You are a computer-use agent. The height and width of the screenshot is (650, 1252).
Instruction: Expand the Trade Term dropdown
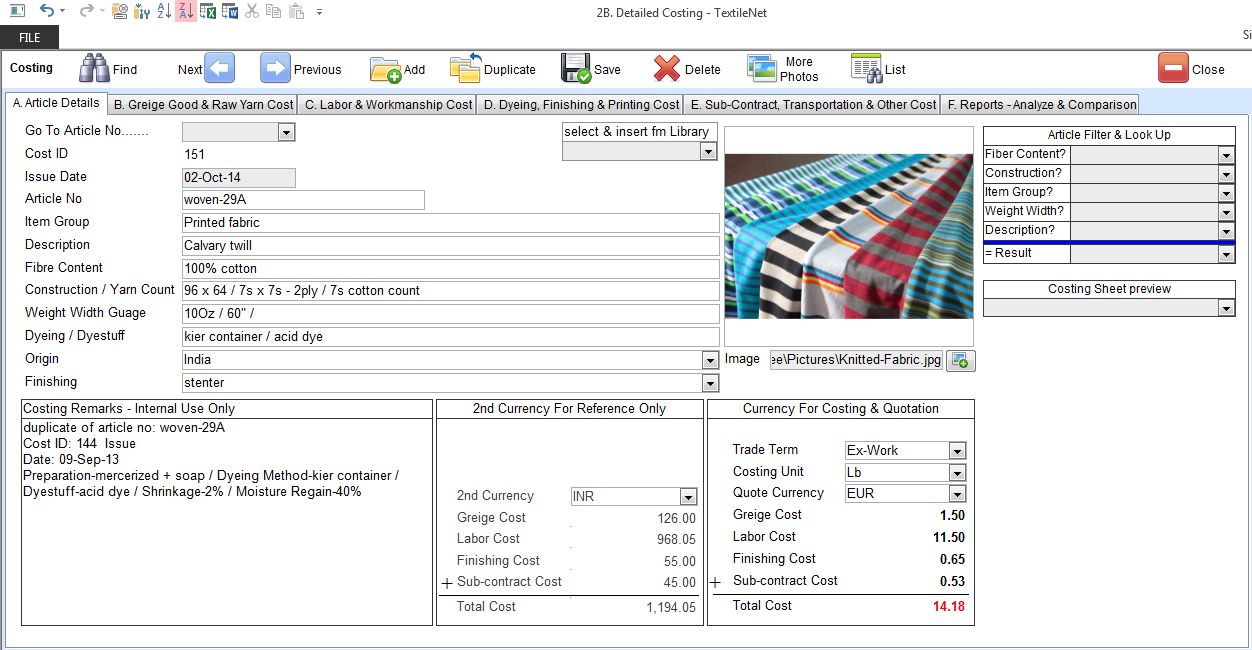point(957,451)
